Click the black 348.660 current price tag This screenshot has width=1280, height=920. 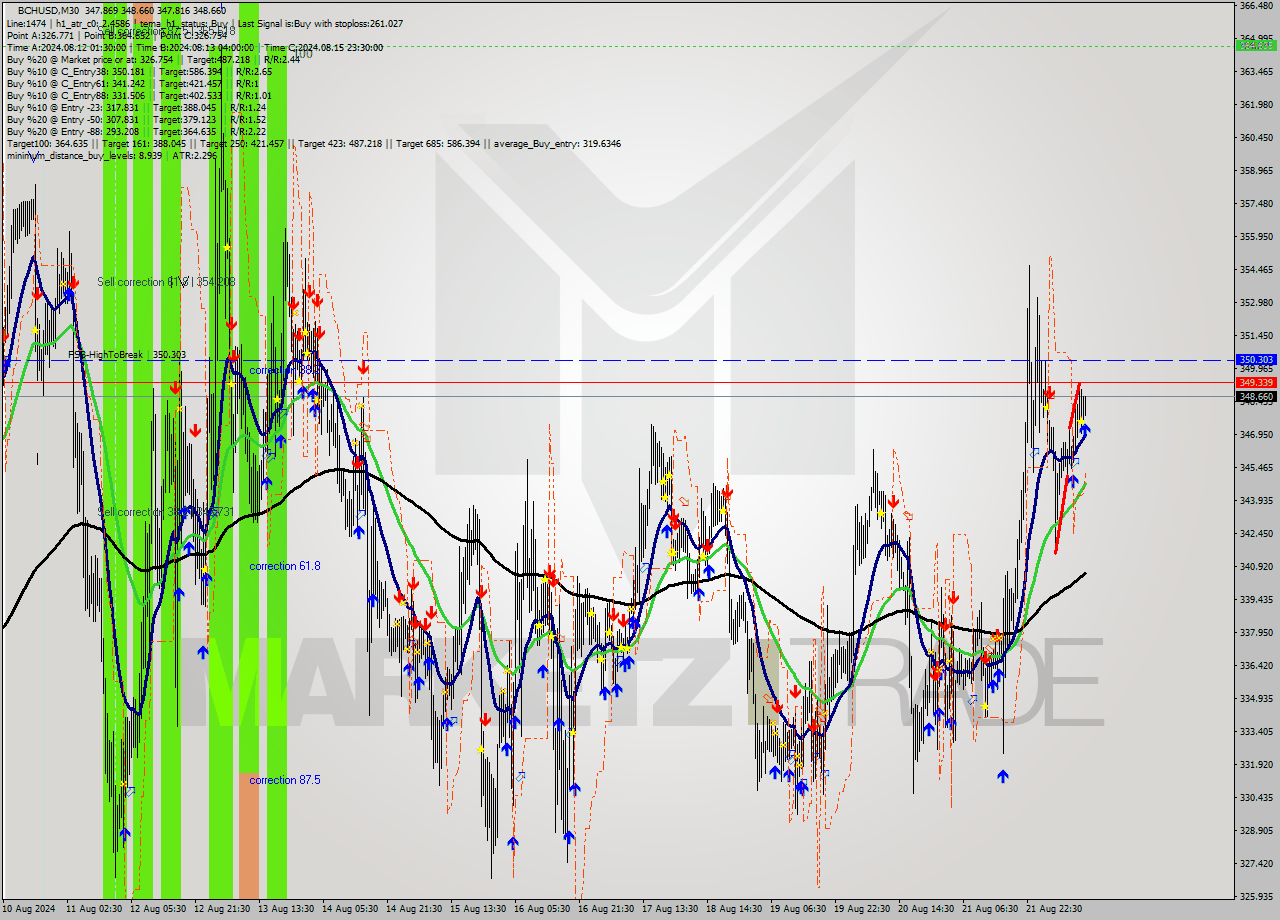[x=1256, y=397]
